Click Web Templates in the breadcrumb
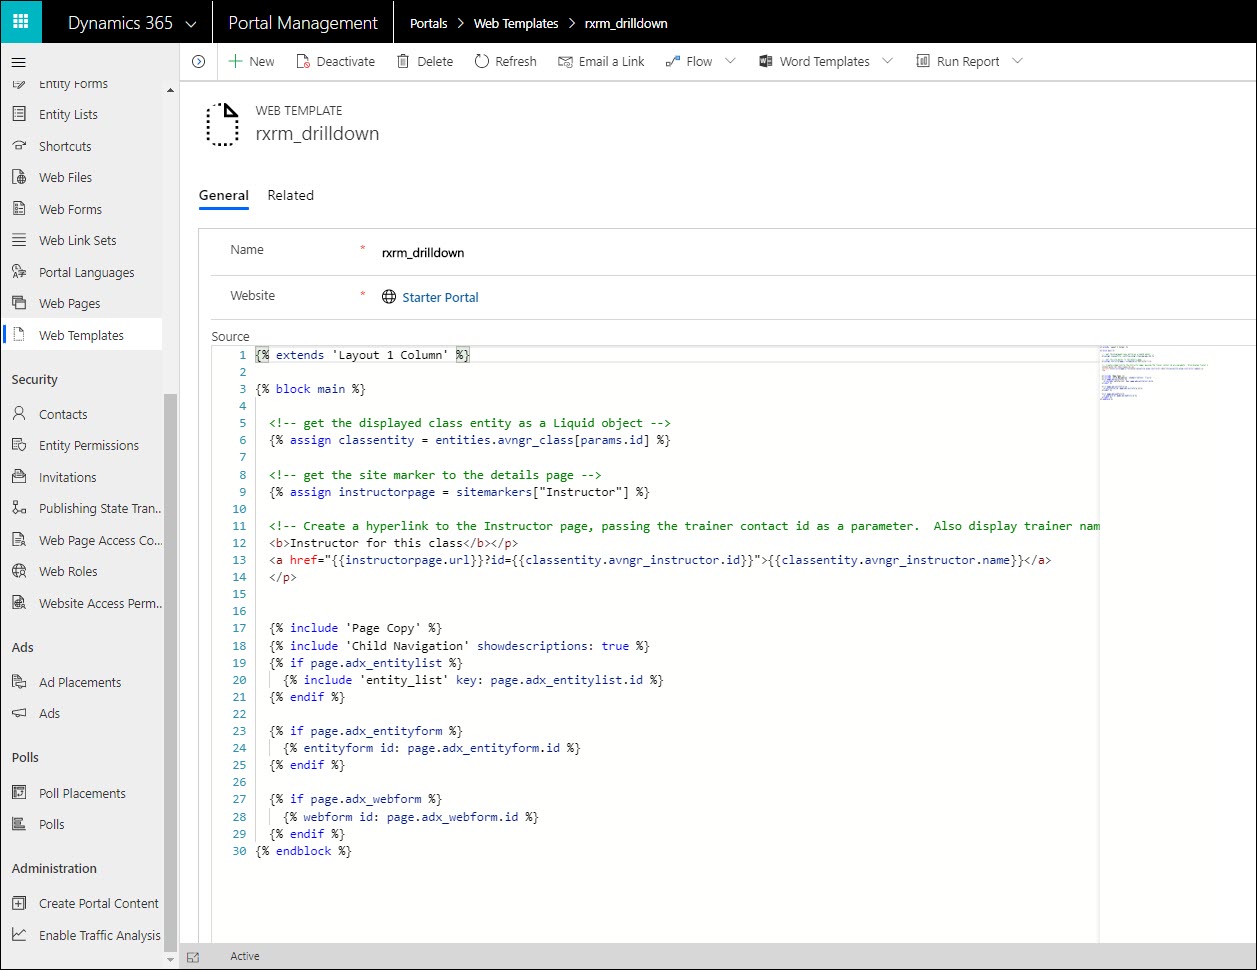Viewport: 1257px width, 970px height. tap(516, 23)
